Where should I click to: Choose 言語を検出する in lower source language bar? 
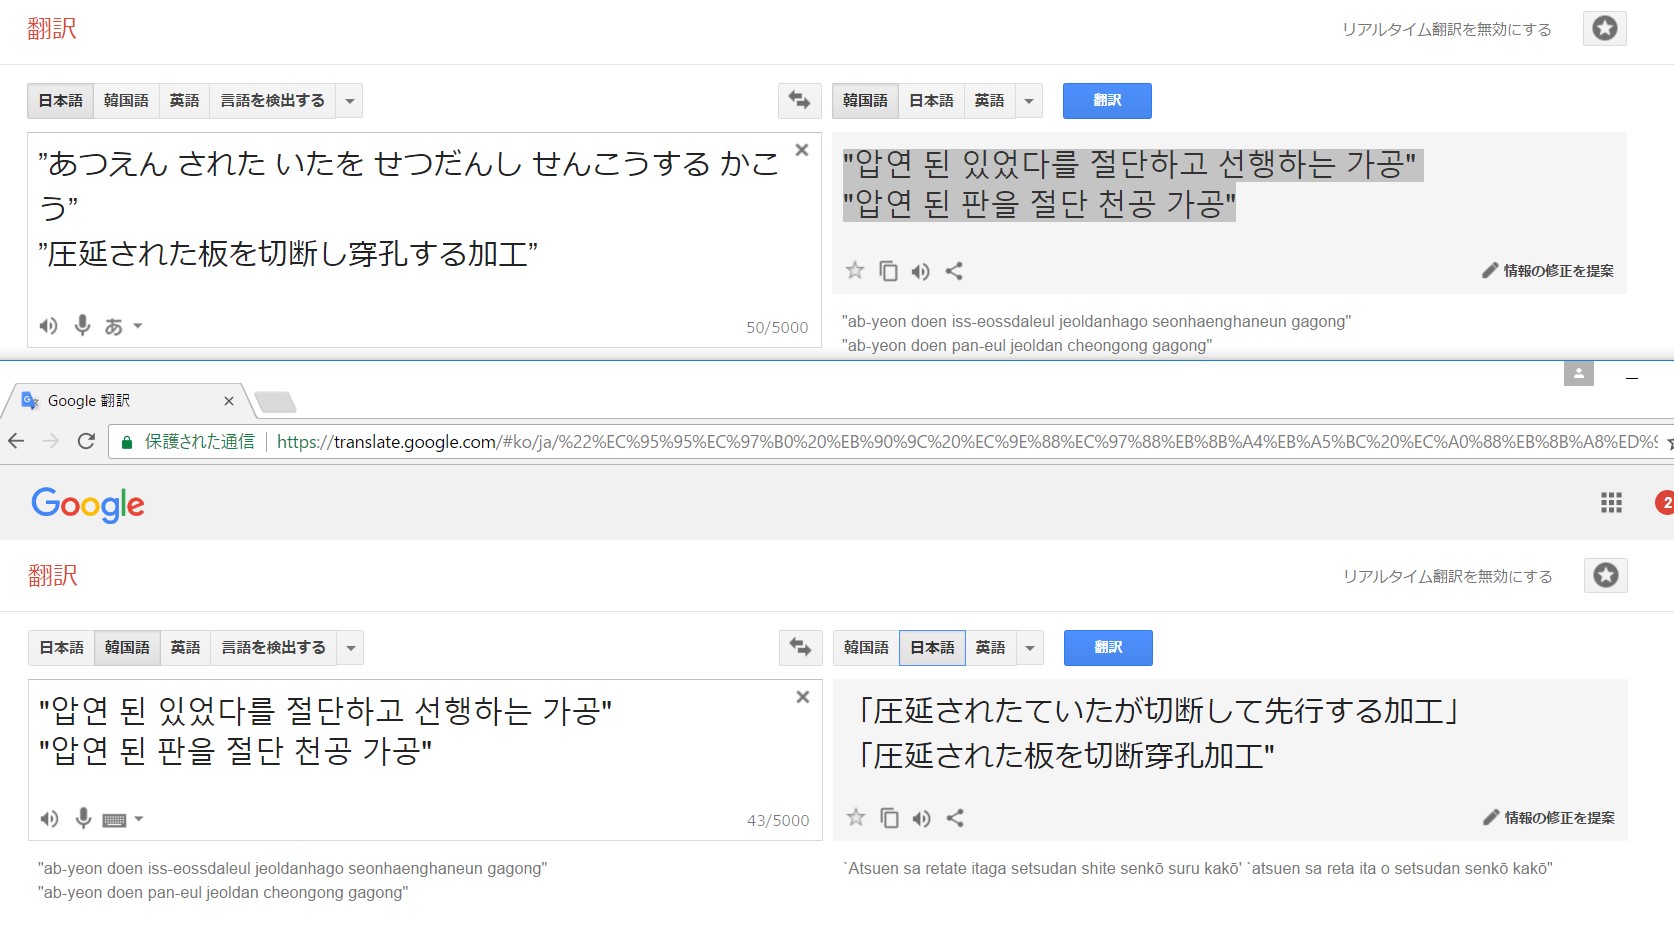273,647
